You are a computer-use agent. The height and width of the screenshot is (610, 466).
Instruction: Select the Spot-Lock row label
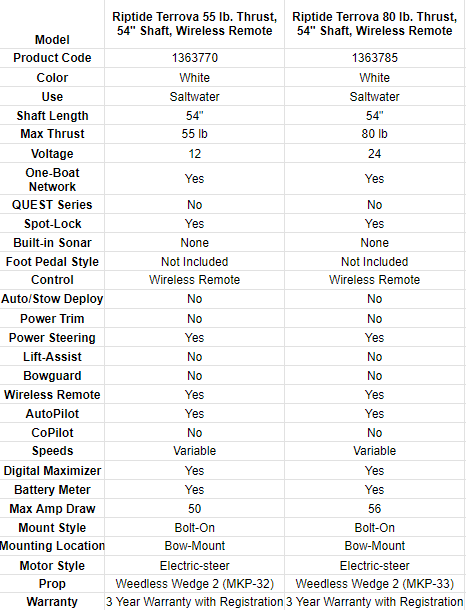click(x=53, y=224)
